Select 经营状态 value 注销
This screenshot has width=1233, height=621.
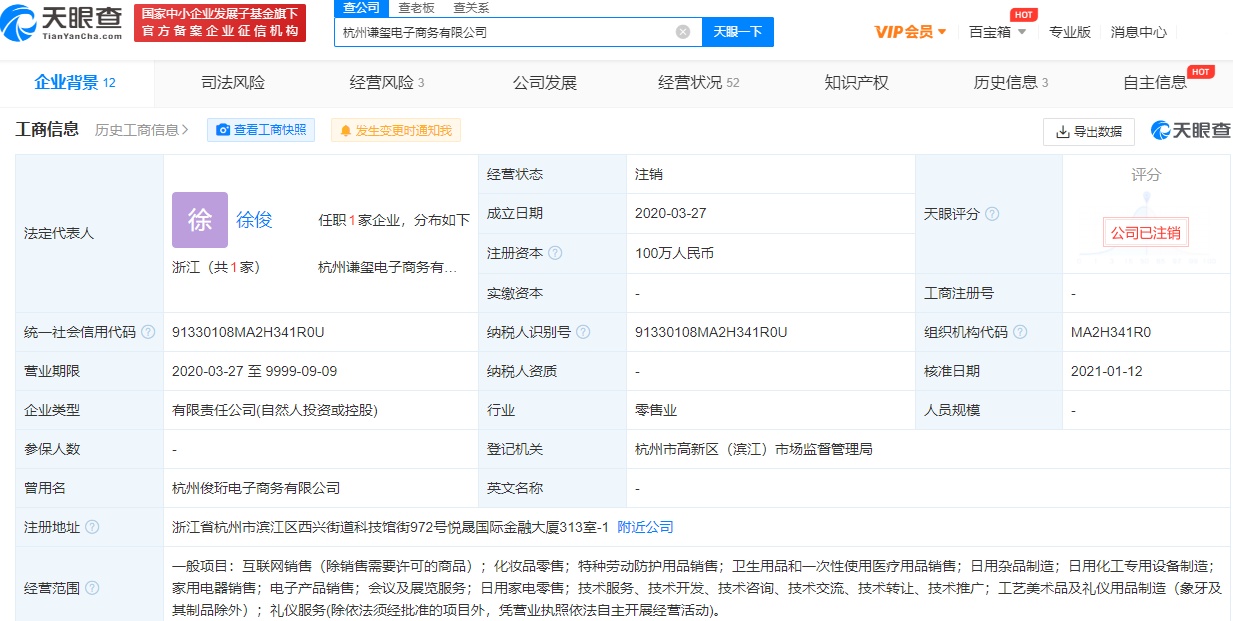click(649, 174)
